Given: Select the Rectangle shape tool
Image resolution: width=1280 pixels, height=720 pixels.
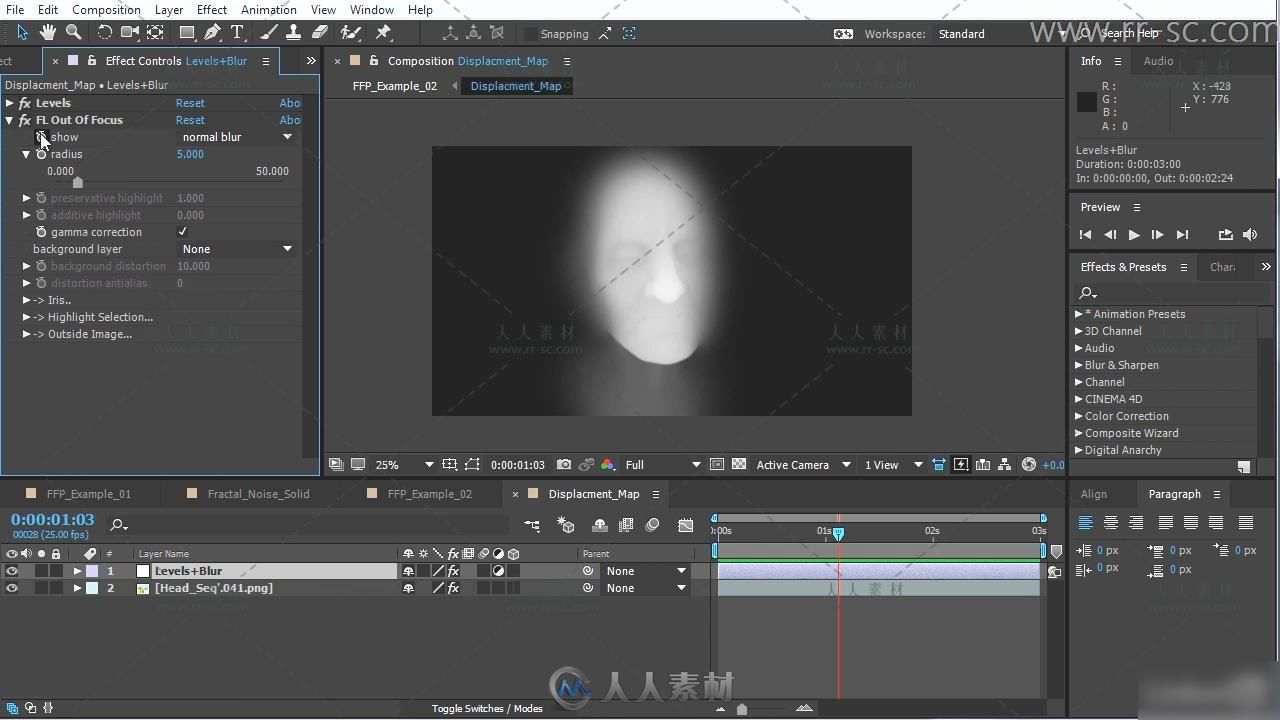Looking at the screenshot, I should pos(186,33).
